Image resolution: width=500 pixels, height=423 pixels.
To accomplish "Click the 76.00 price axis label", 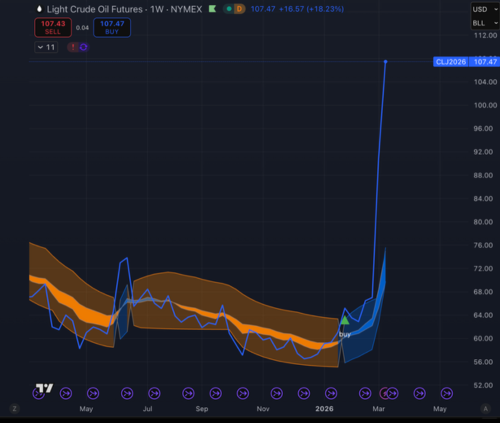I will (x=483, y=245).
